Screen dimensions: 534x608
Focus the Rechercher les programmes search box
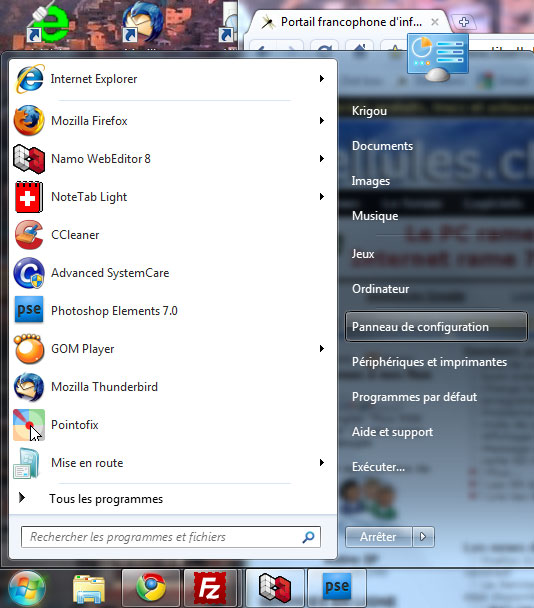[x=171, y=537]
